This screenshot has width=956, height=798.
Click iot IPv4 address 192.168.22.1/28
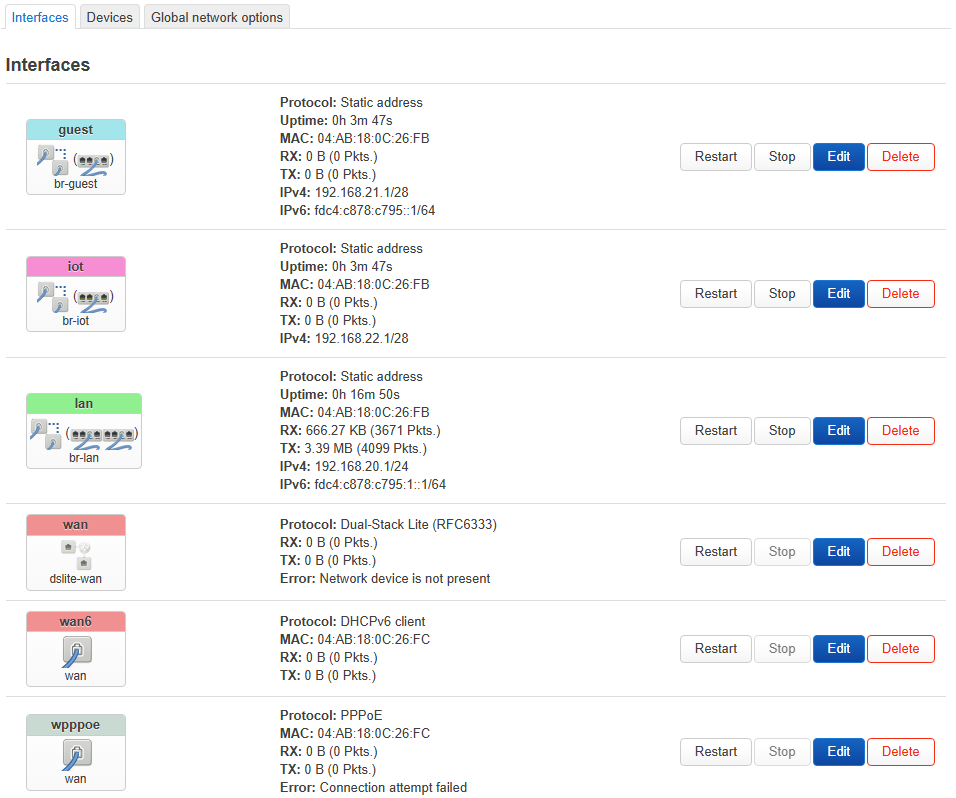tap(362, 338)
